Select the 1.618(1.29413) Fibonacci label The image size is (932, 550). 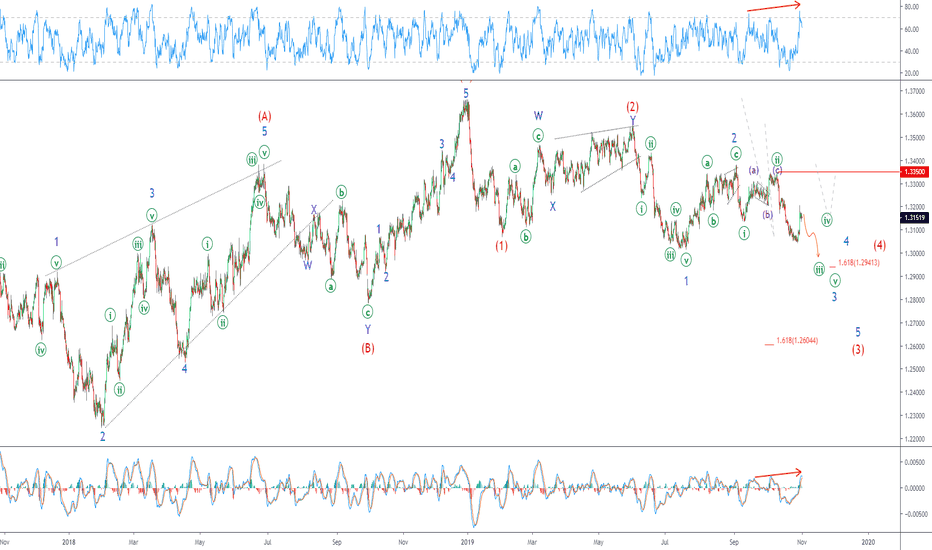(x=859, y=262)
